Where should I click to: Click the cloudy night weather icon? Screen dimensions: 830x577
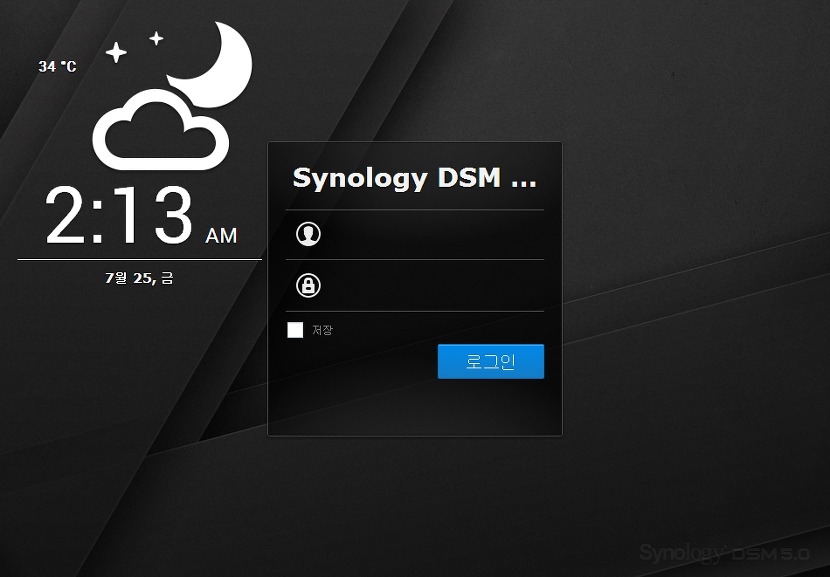click(173, 96)
